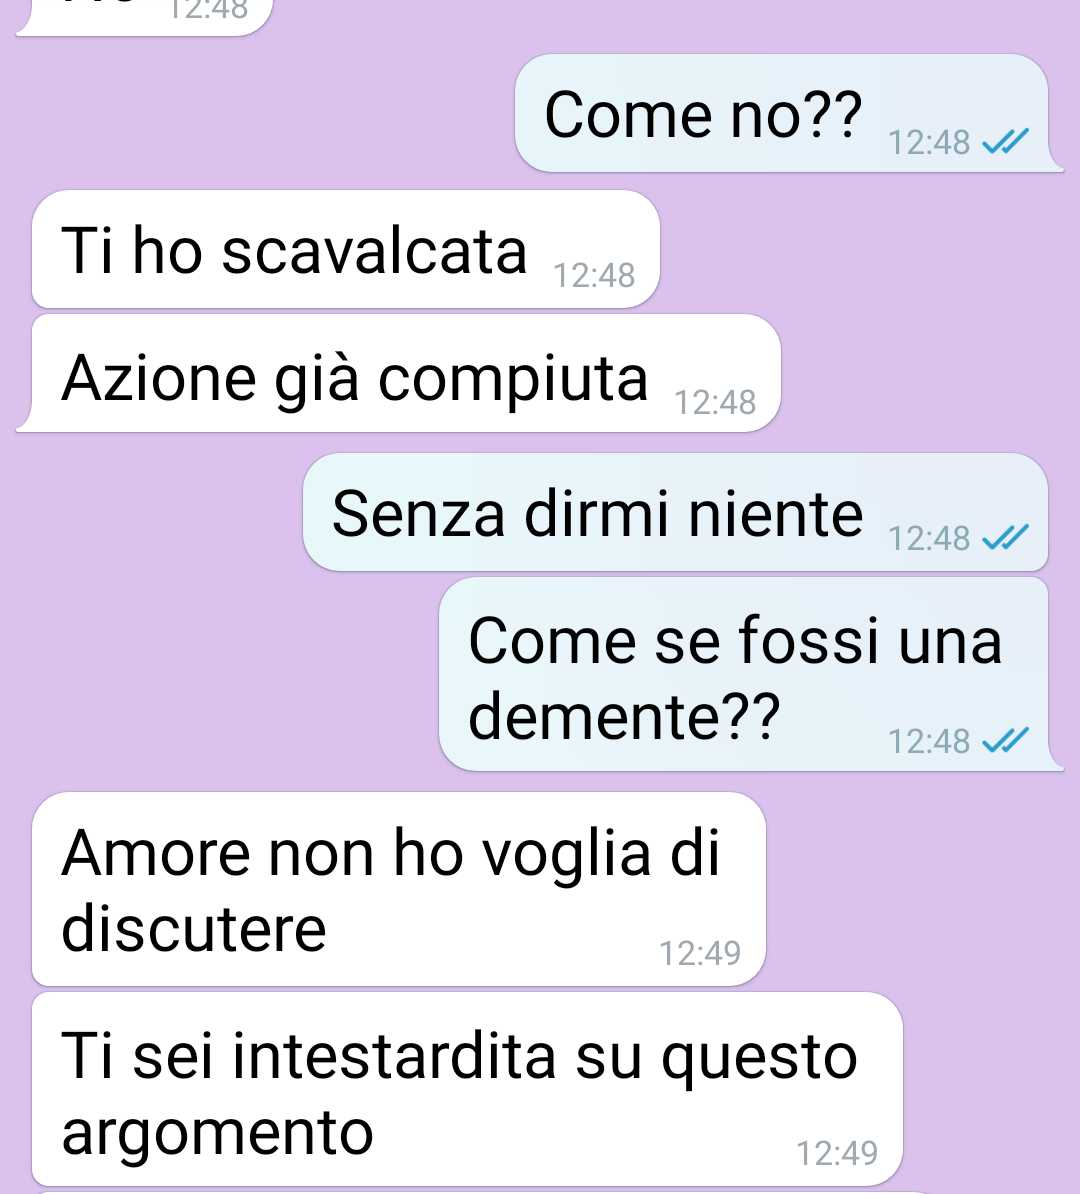
Task: Click the 12:48 timestamp on 'Come no??'
Action: [929, 142]
